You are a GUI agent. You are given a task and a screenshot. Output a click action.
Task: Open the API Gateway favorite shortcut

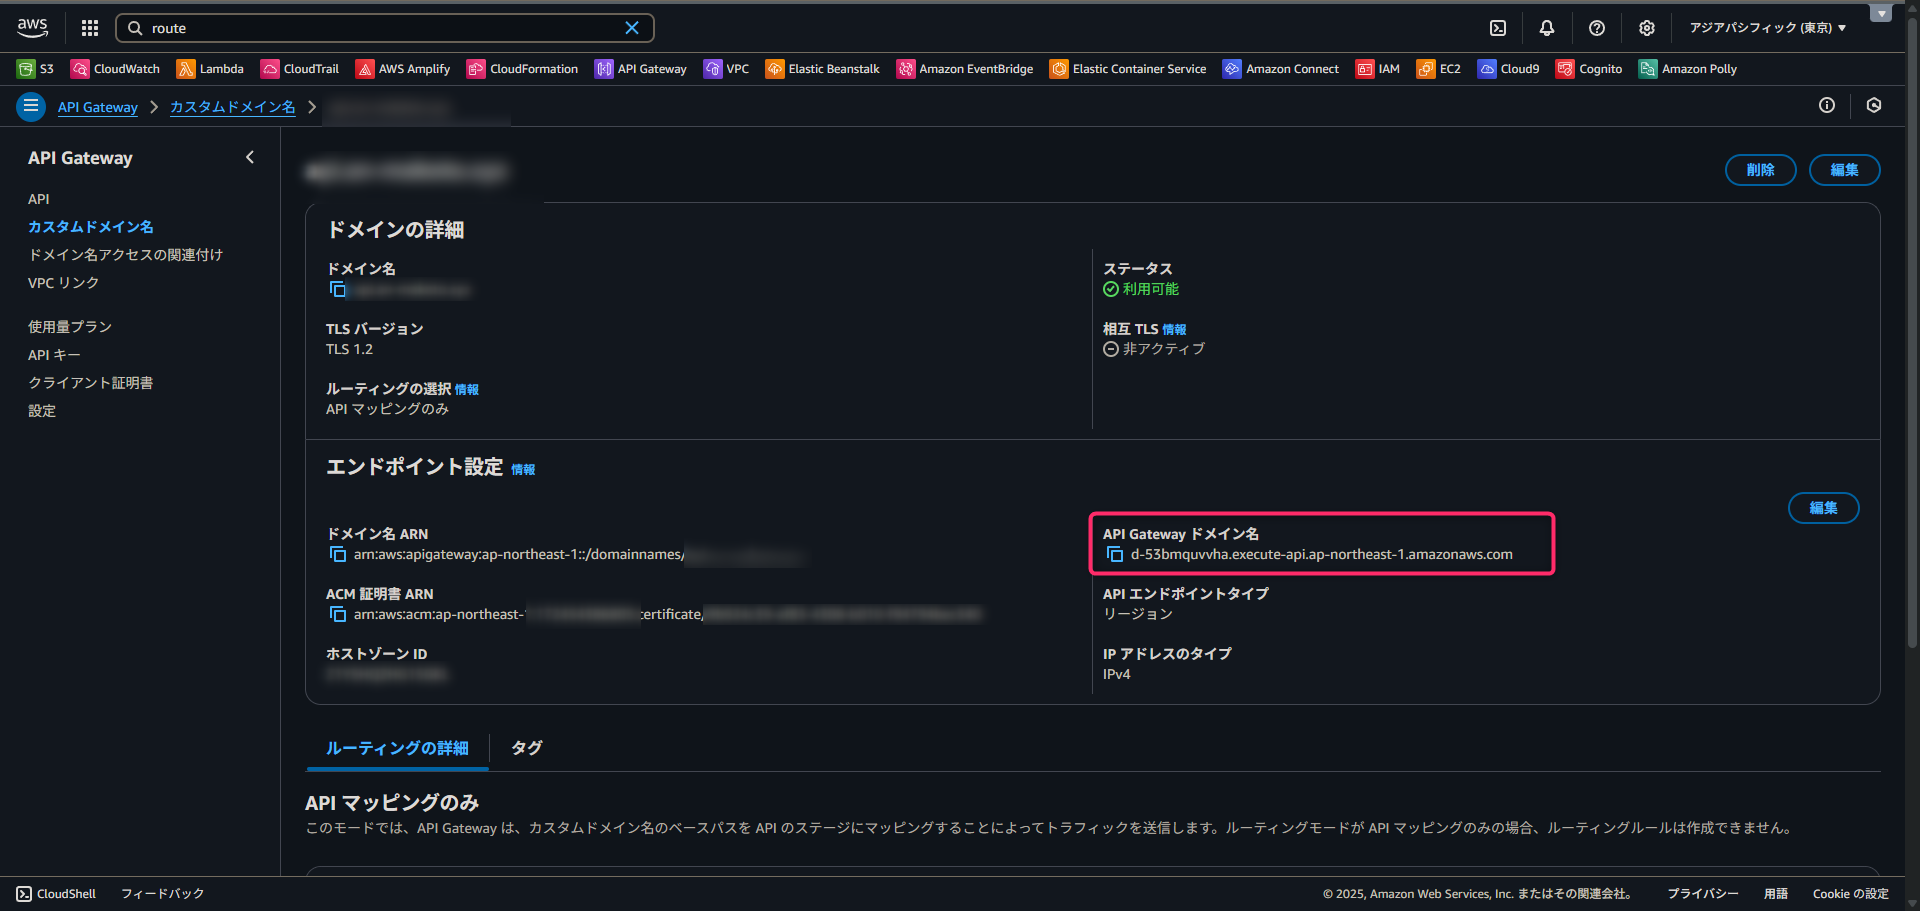(x=641, y=69)
